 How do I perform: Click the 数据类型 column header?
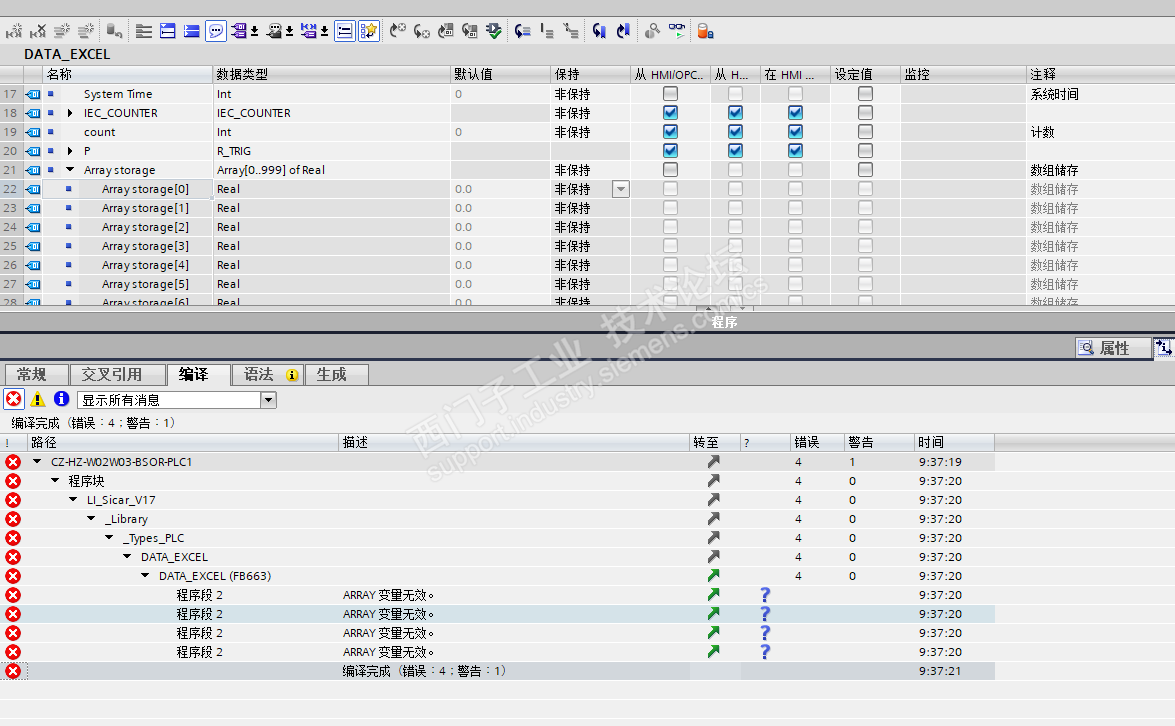331,74
